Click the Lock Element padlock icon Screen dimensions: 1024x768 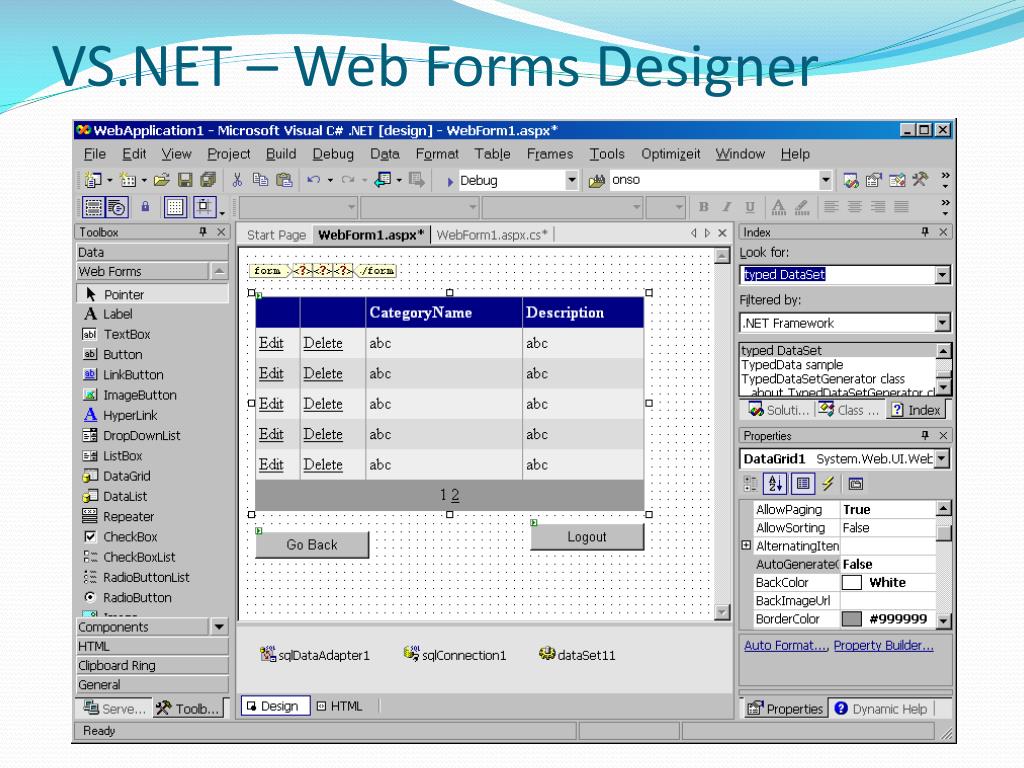pos(145,207)
